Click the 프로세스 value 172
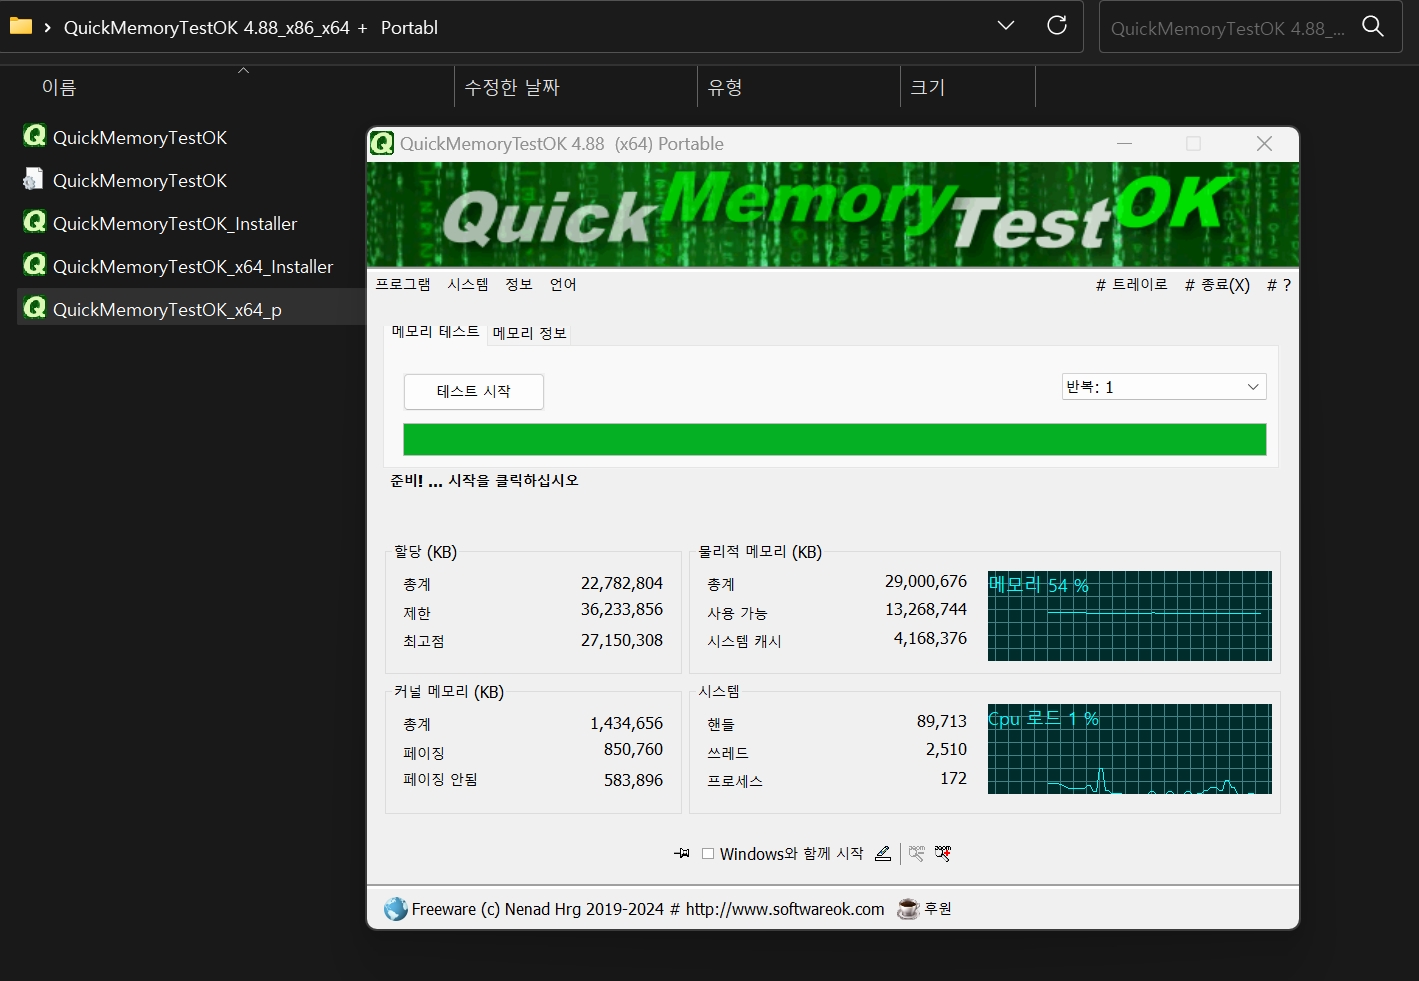 954,778
